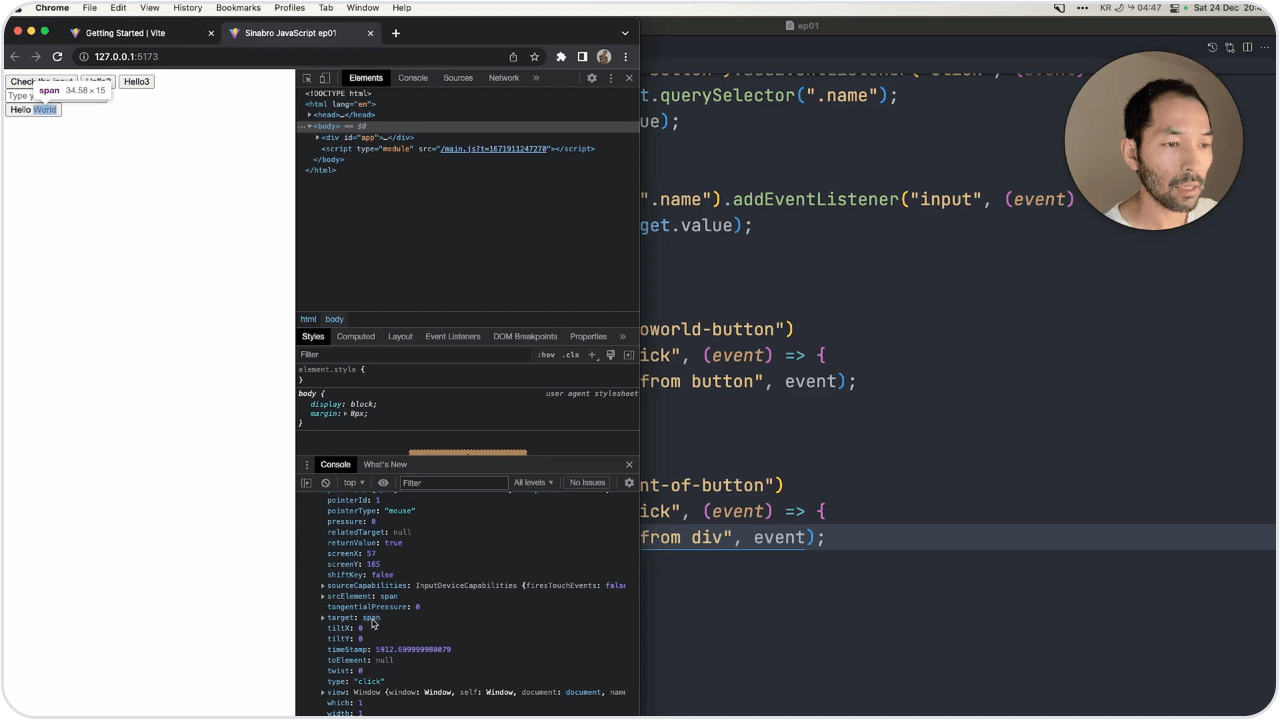Close the Sinabro JavaScript ep01 tab
This screenshot has width=1280, height=720.
pos(371,33)
